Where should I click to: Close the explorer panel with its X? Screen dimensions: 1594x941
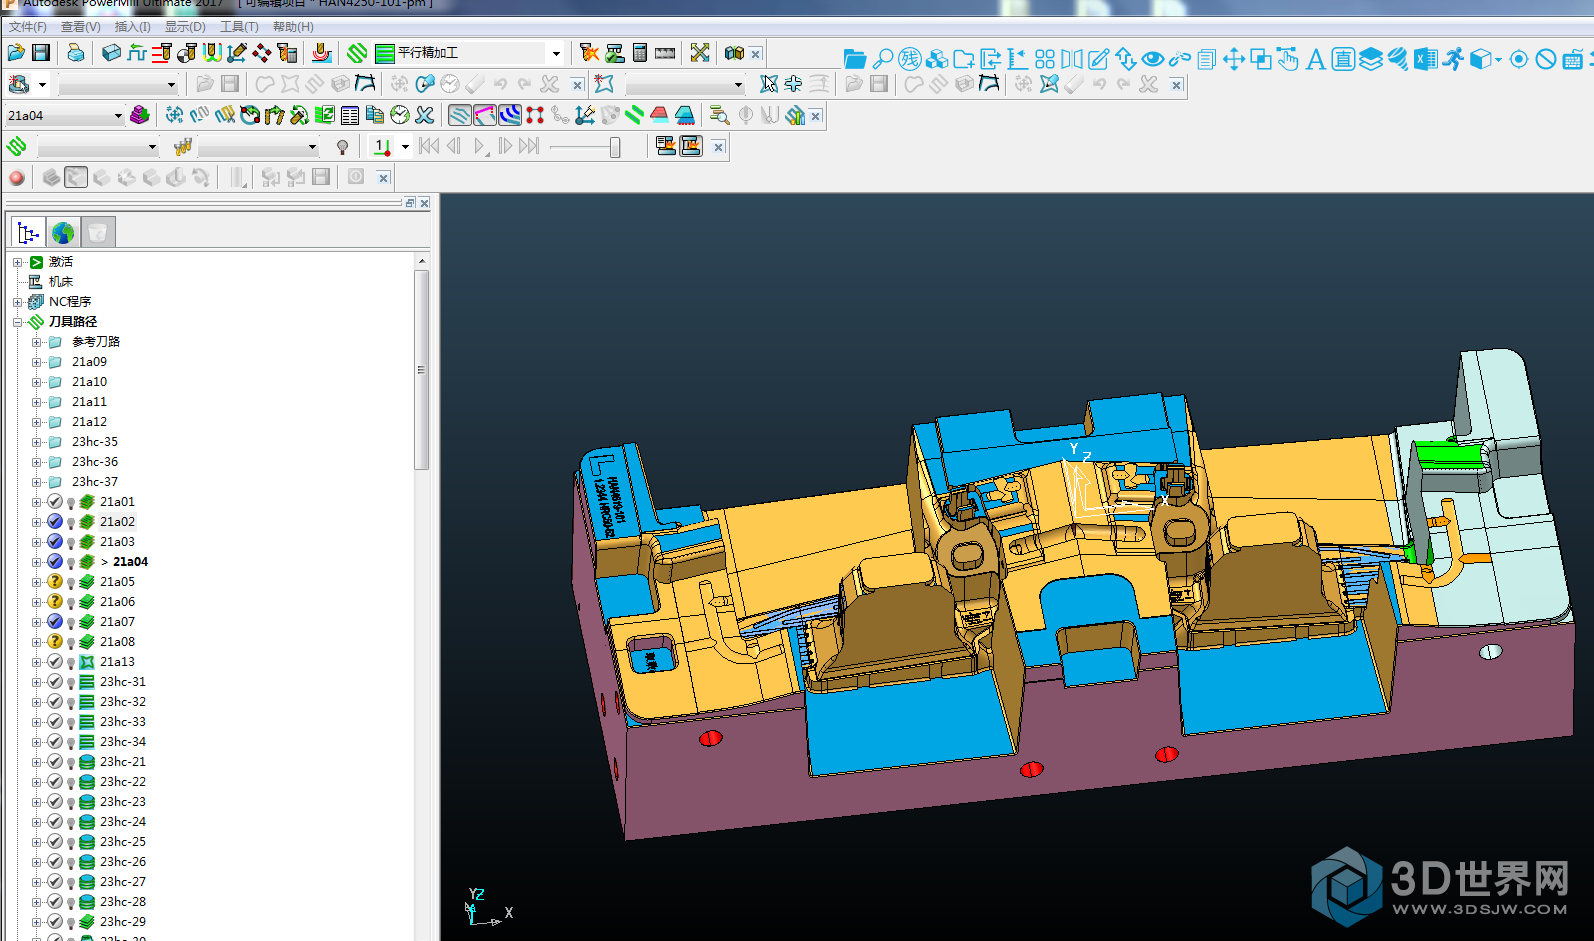coord(425,203)
